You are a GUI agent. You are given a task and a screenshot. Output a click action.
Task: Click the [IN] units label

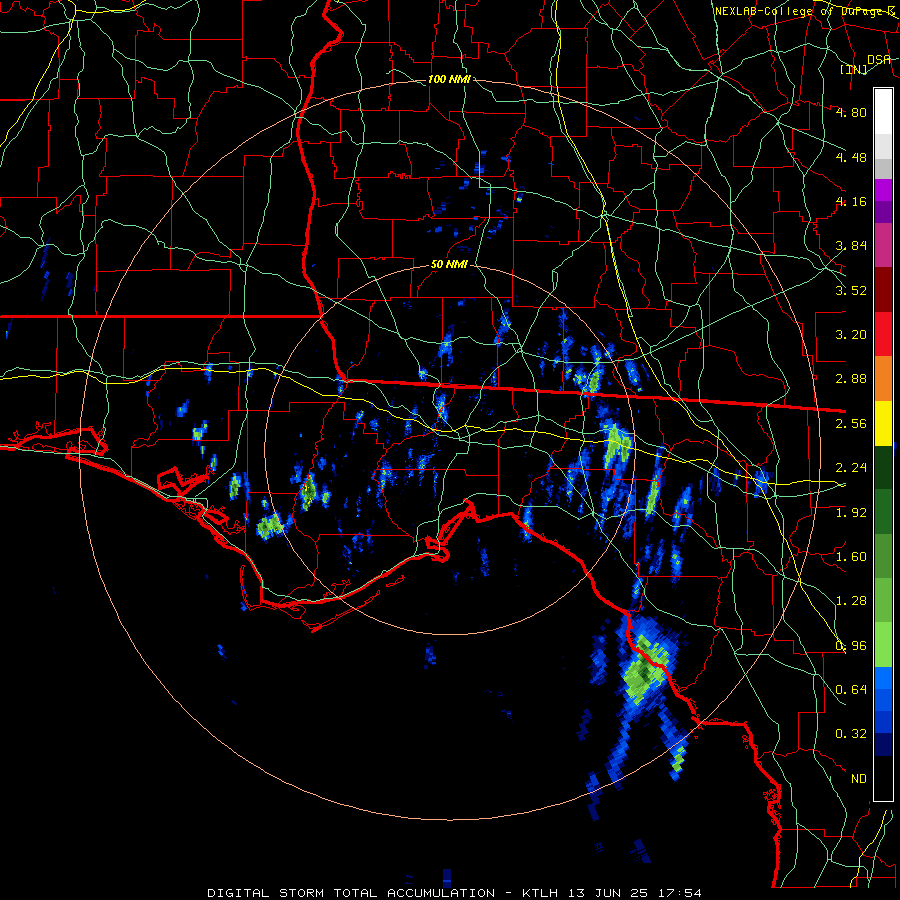854,69
